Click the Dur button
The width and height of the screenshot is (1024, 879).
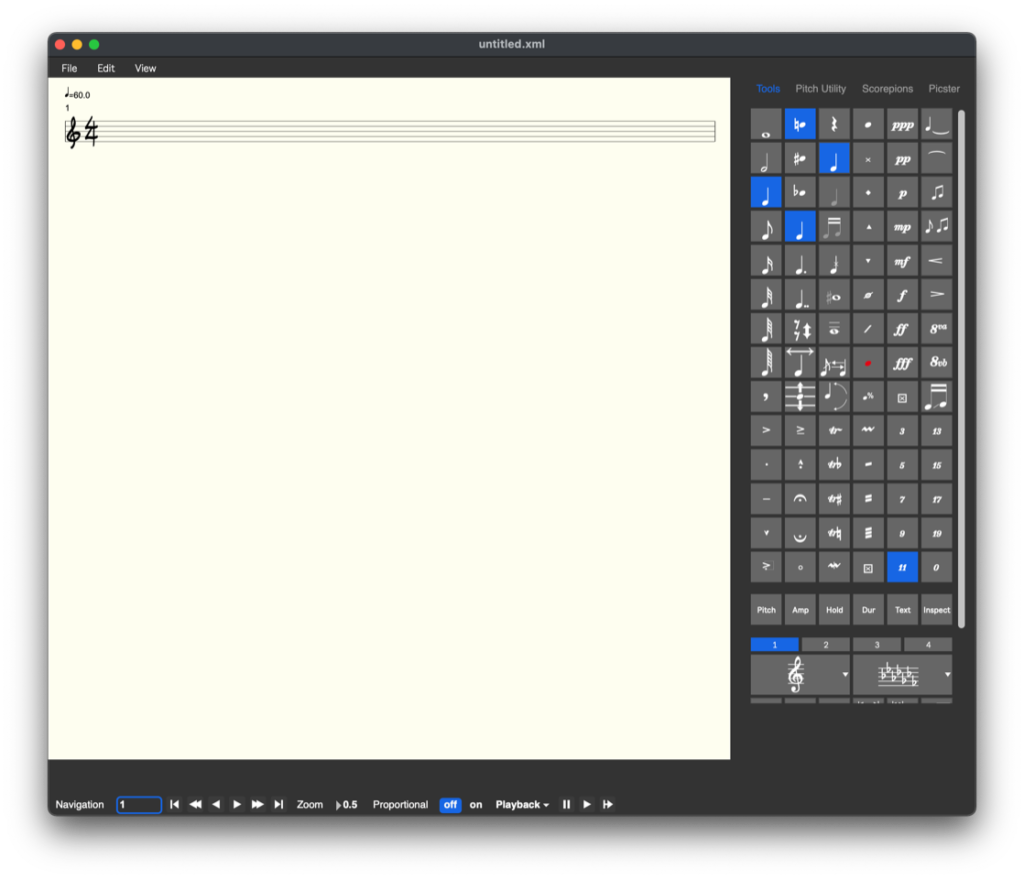click(x=868, y=609)
